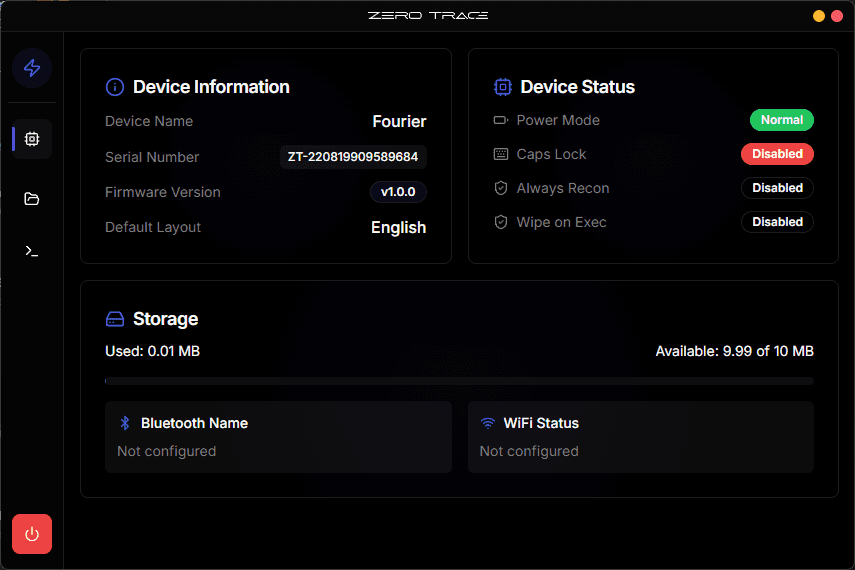
Task: Click the Device Status chip icon
Action: point(503,87)
